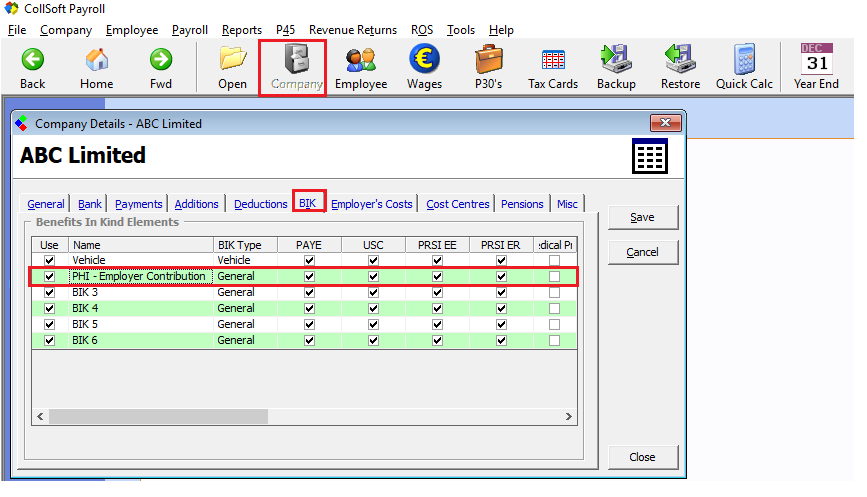The image size is (867, 497).
Task: Click the Cancel button
Action: click(x=642, y=252)
